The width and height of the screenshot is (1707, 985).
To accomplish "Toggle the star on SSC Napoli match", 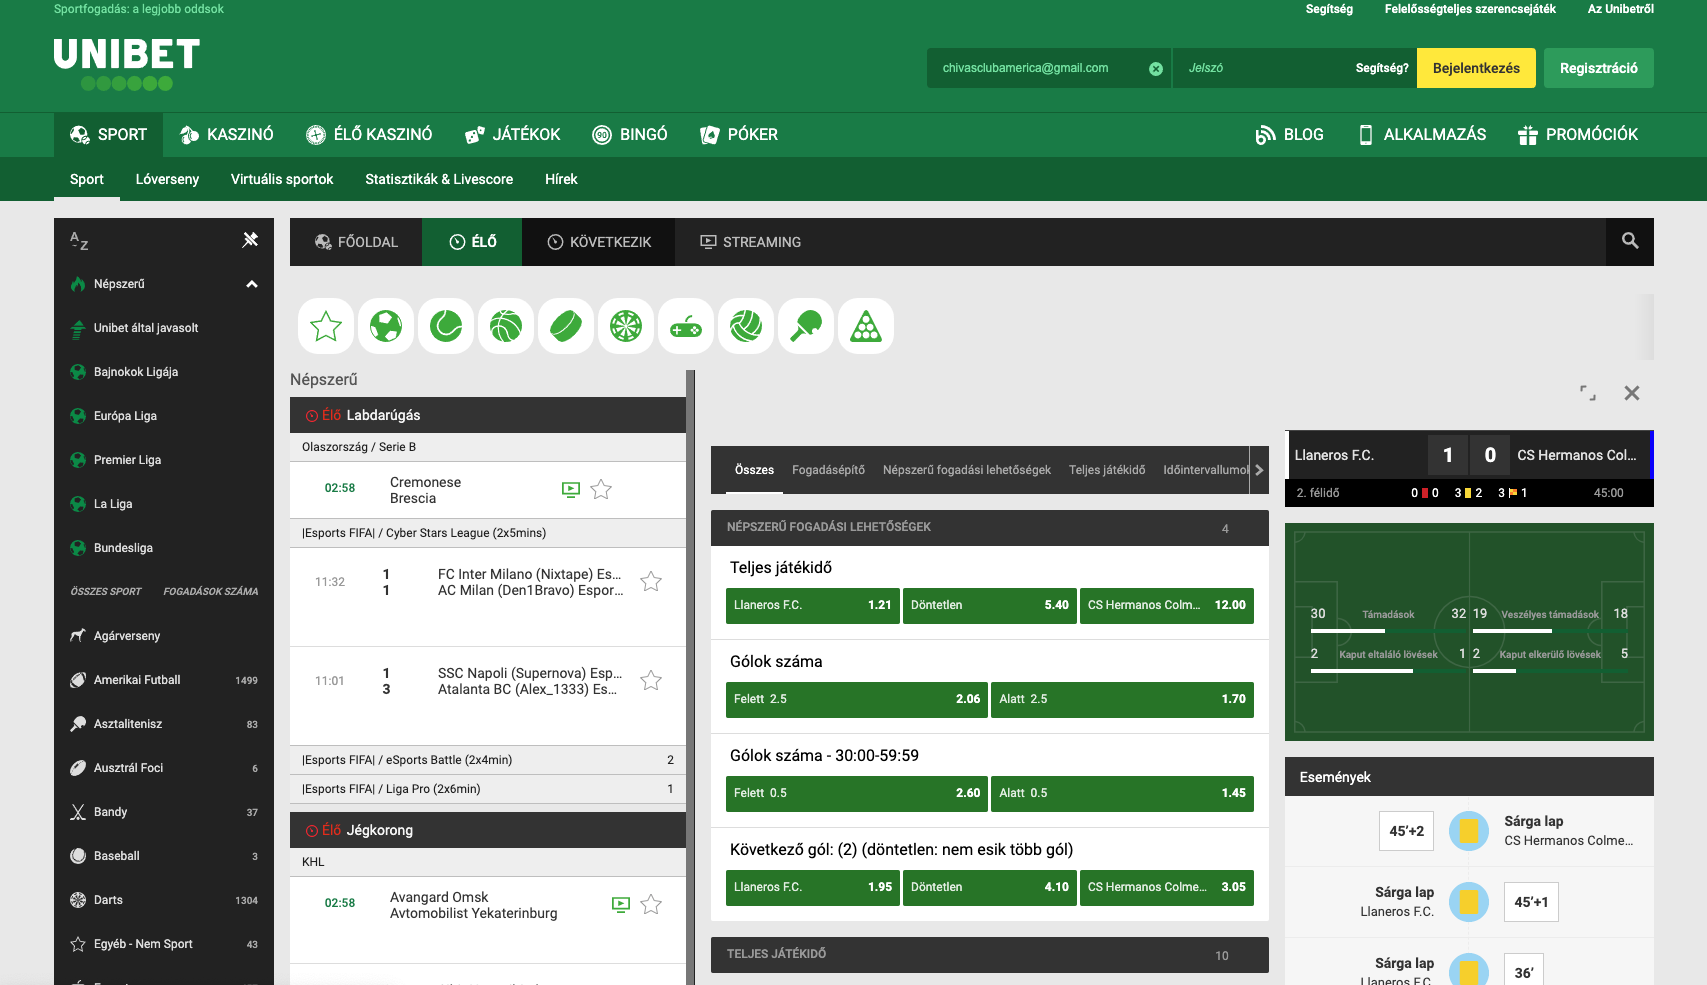I will click(x=651, y=680).
